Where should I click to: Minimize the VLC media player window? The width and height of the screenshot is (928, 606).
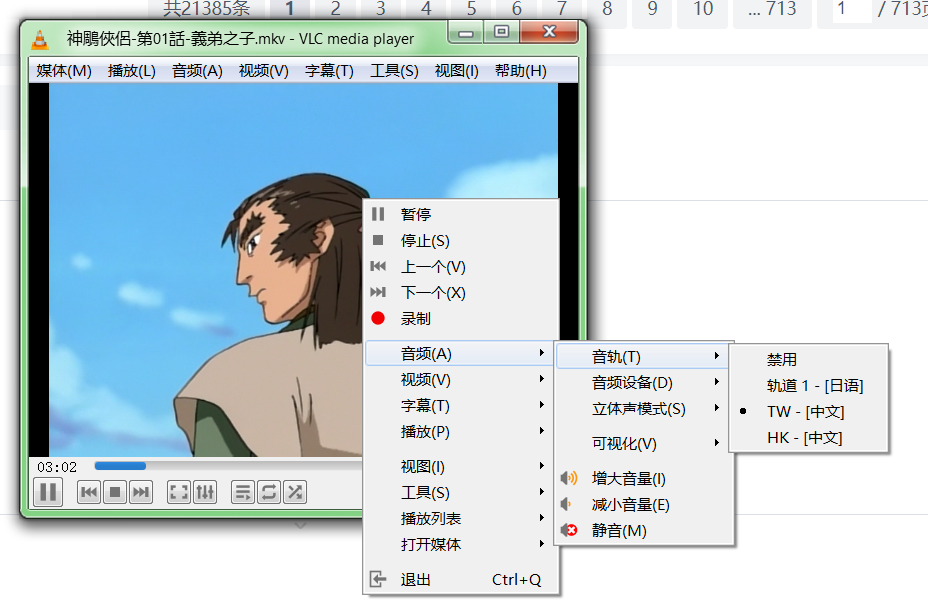pyautogui.click(x=466, y=33)
